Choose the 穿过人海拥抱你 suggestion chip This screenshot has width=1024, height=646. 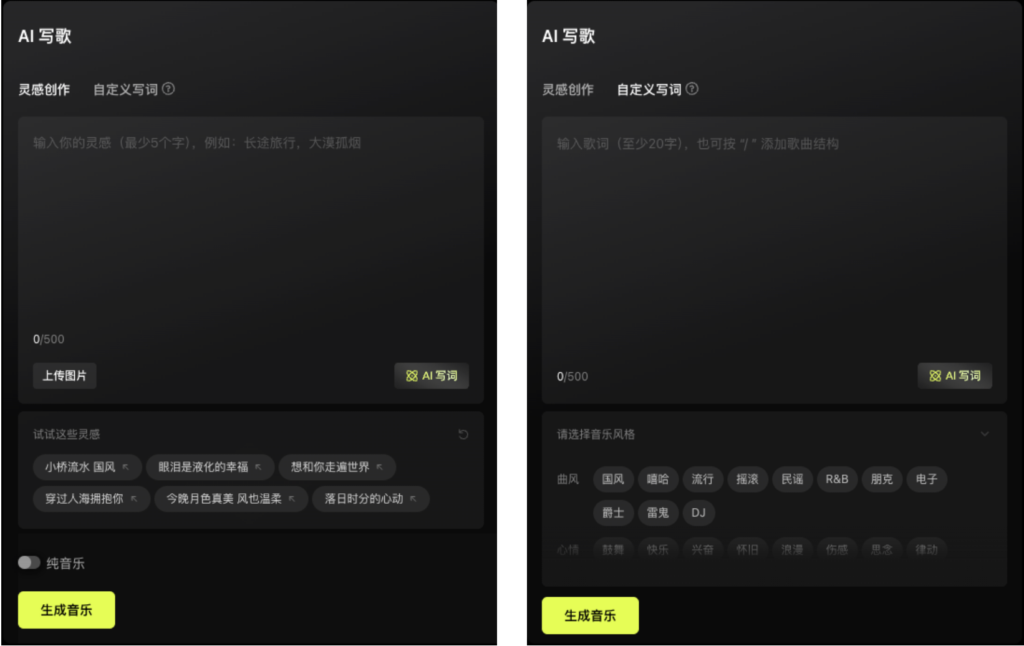91,499
